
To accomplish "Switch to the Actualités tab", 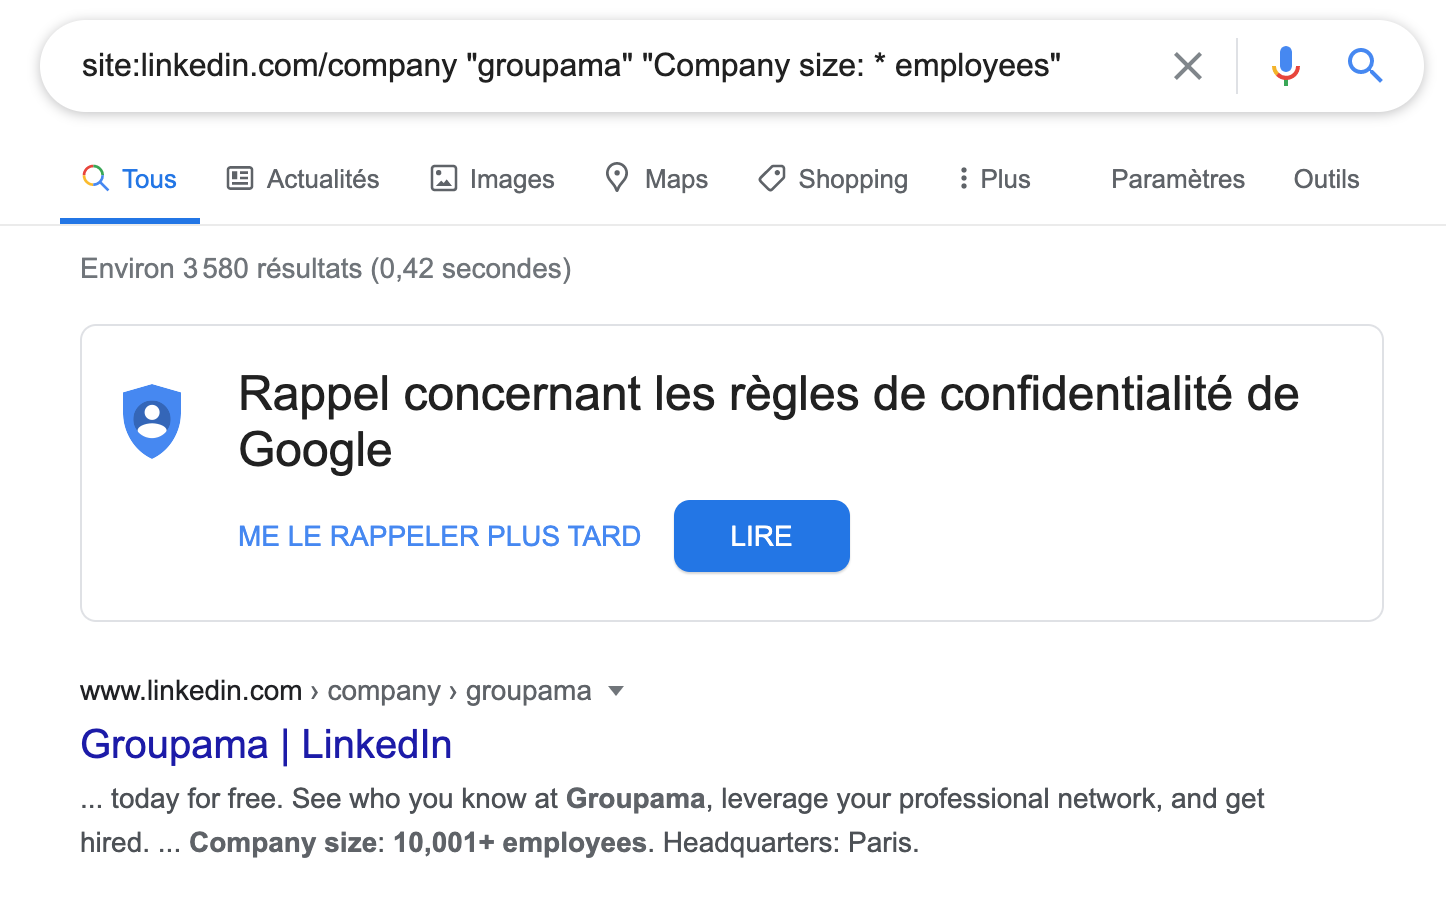I will [x=303, y=179].
